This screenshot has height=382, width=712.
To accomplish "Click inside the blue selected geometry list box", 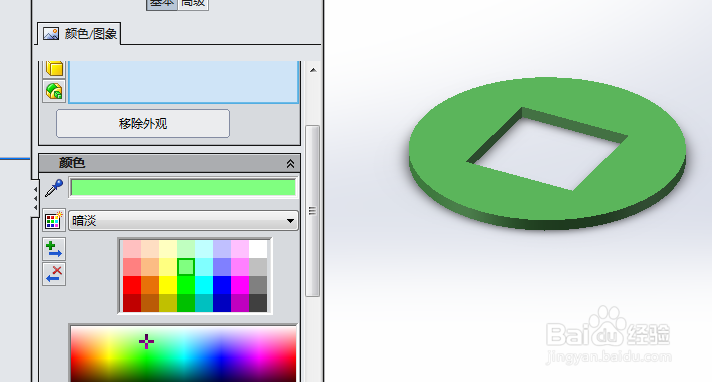I will tap(183, 82).
